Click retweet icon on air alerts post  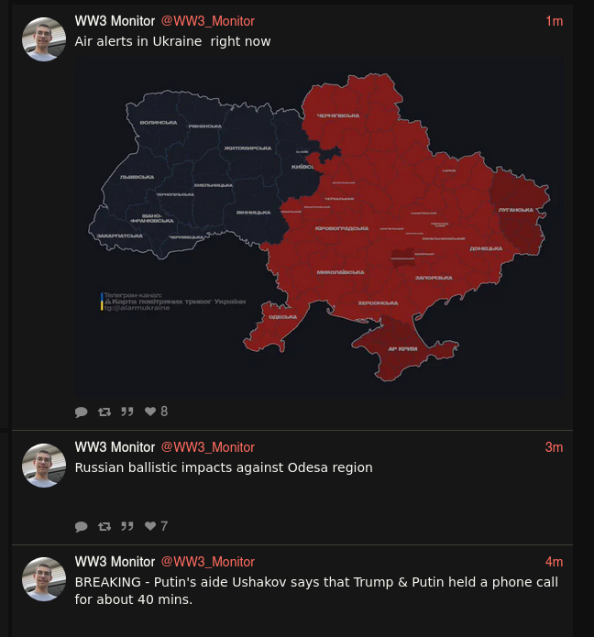pos(104,412)
